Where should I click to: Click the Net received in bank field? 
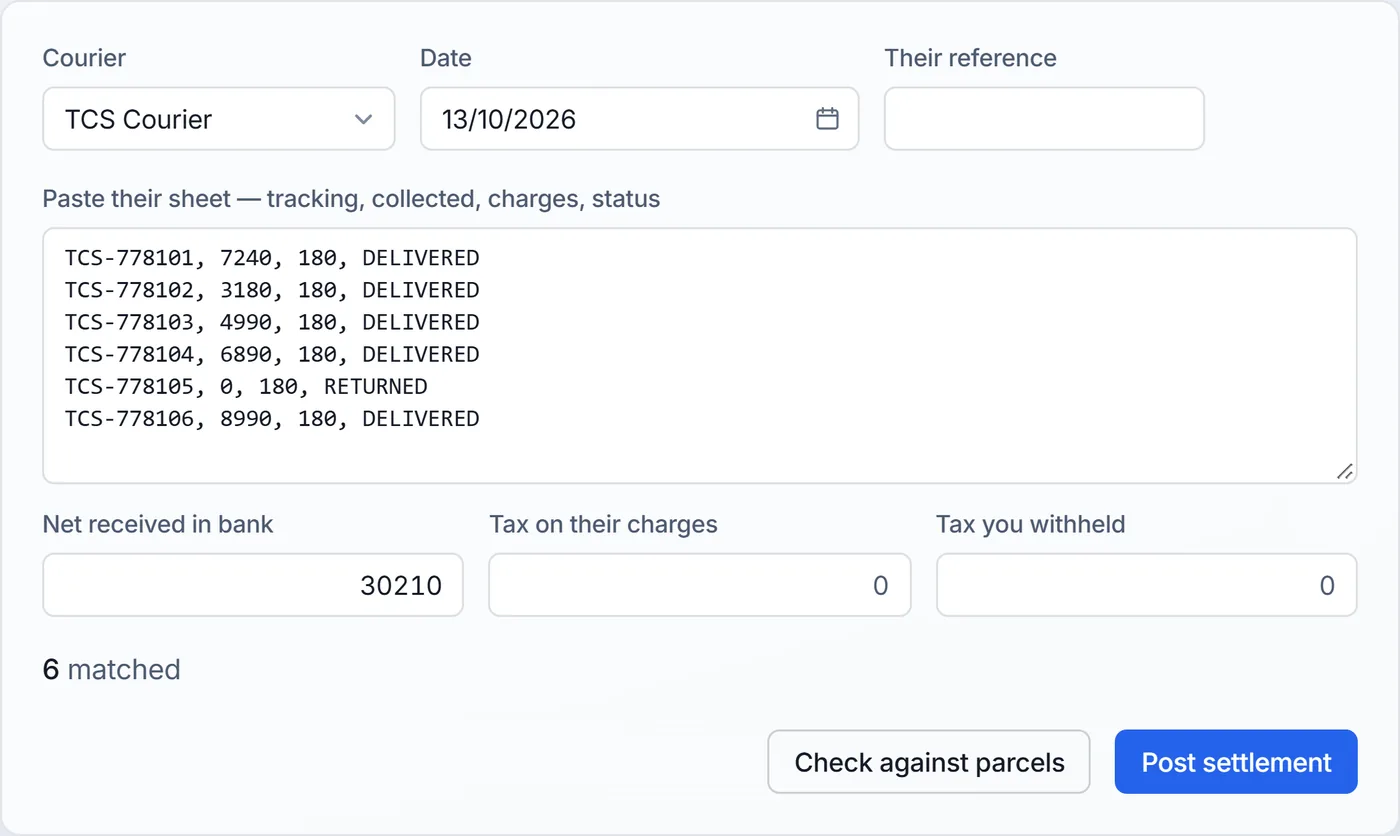(x=253, y=585)
